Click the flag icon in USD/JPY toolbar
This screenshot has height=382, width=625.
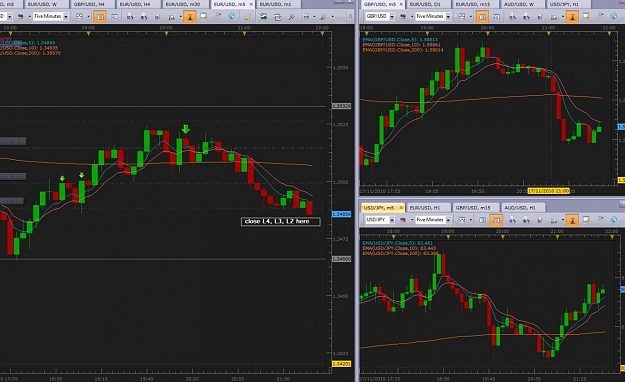(403, 220)
